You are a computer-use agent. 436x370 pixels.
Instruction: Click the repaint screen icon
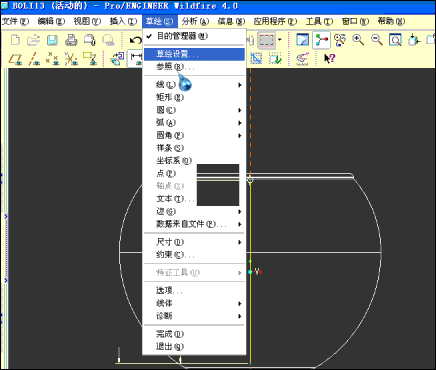pos(340,40)
